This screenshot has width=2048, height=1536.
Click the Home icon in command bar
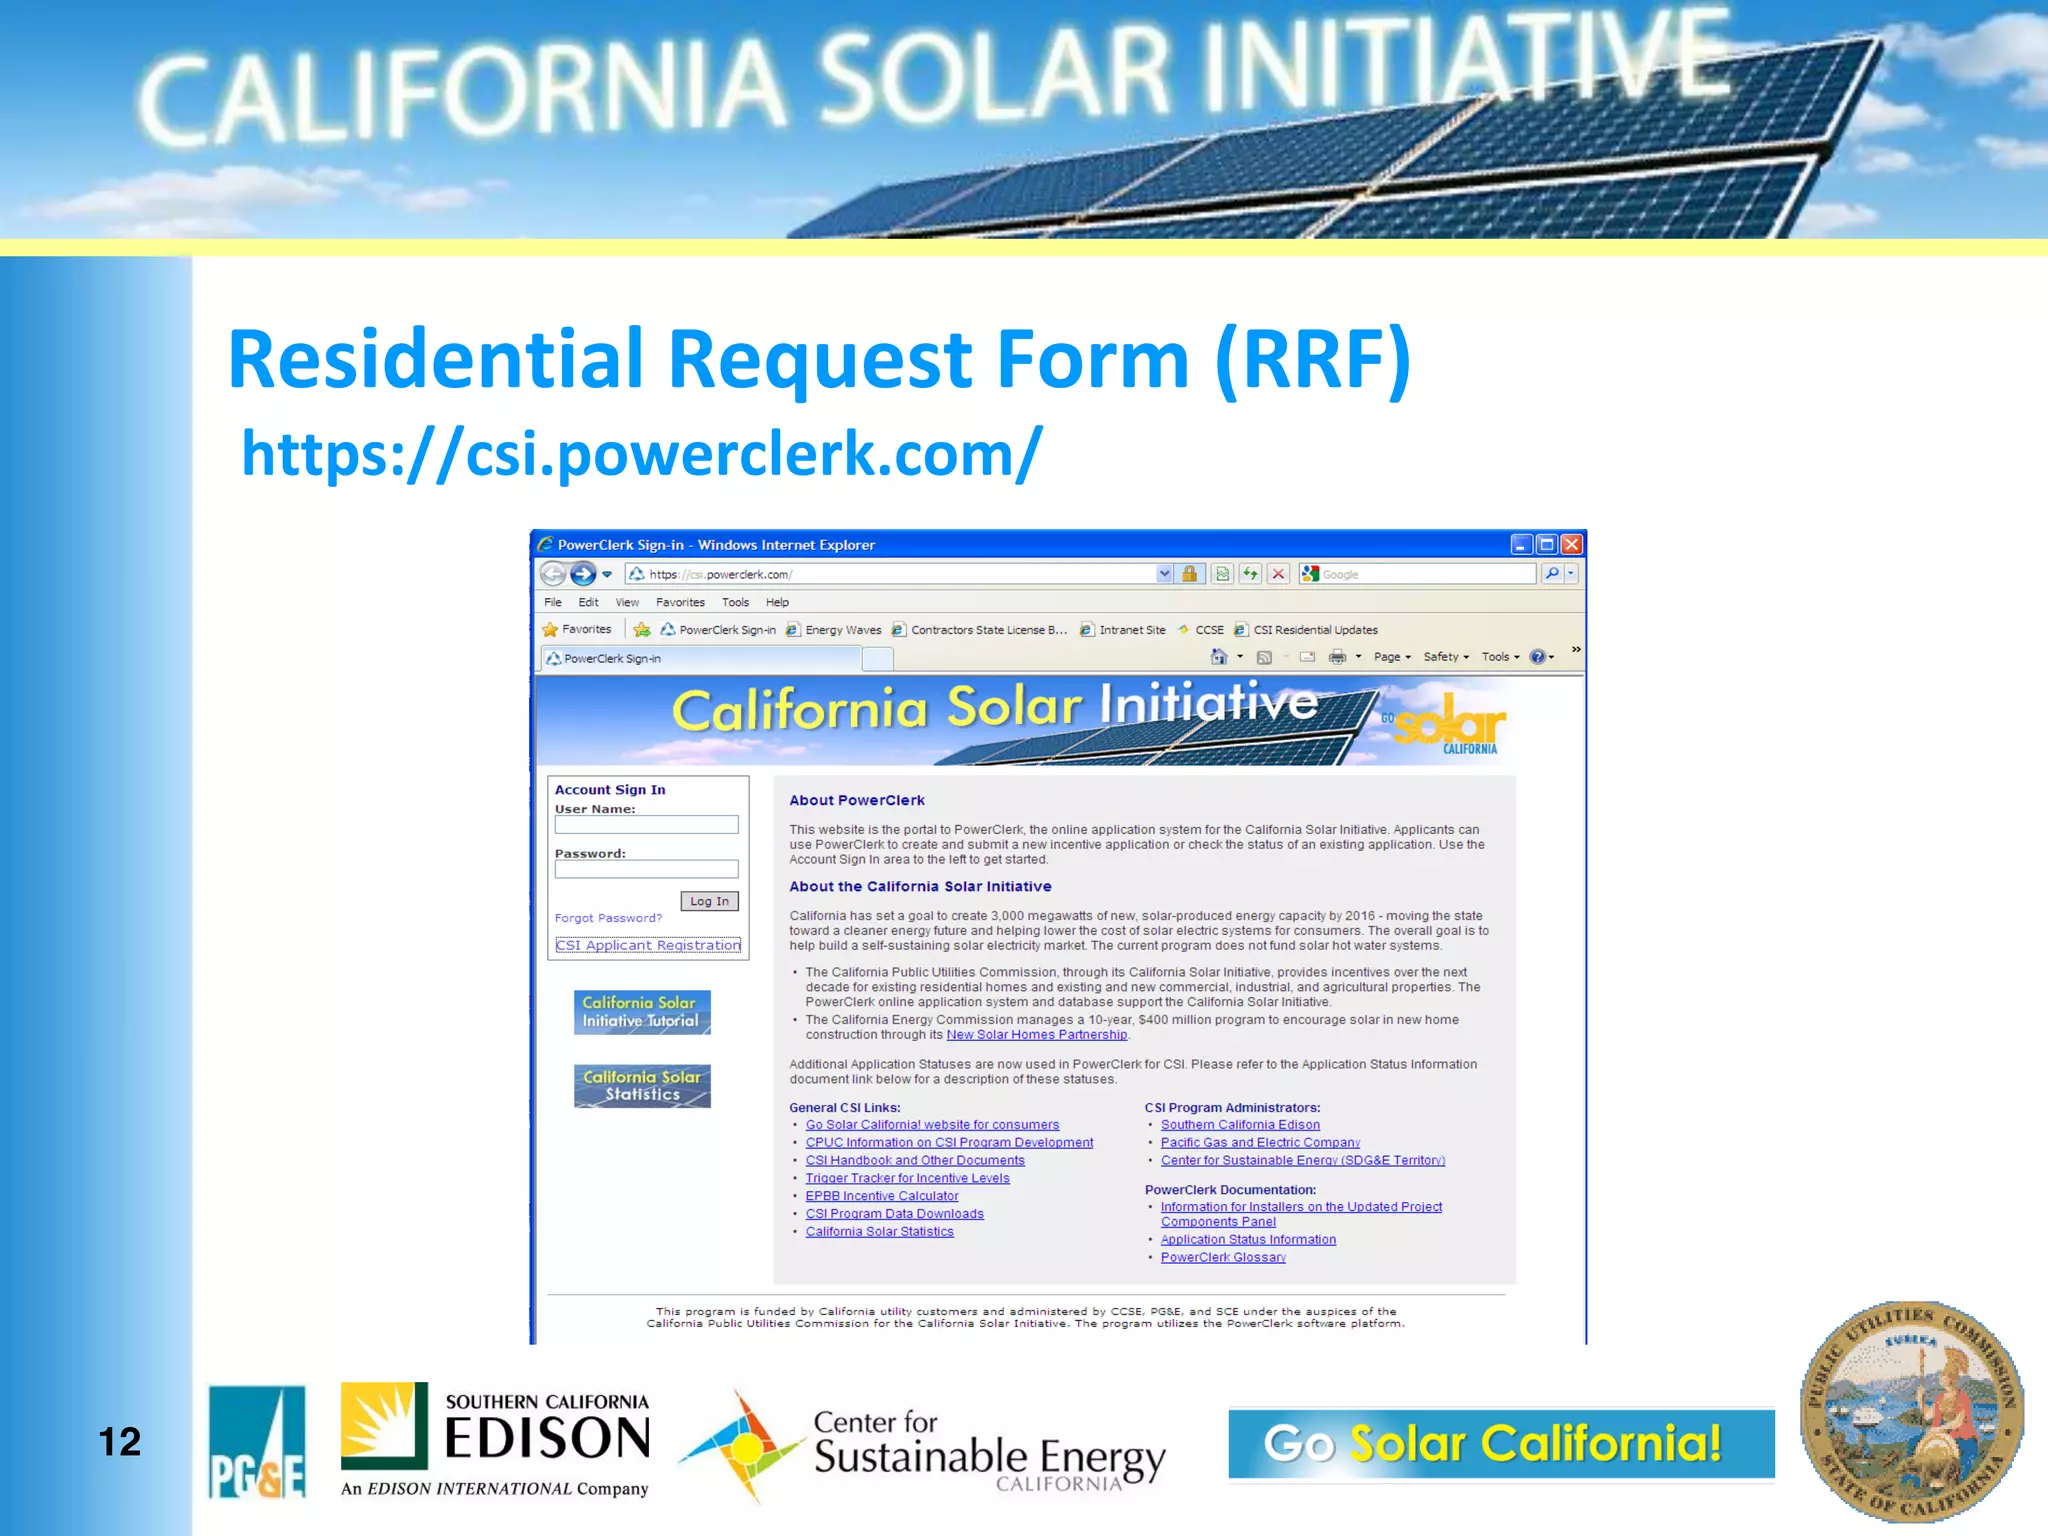click(1218, 657)
